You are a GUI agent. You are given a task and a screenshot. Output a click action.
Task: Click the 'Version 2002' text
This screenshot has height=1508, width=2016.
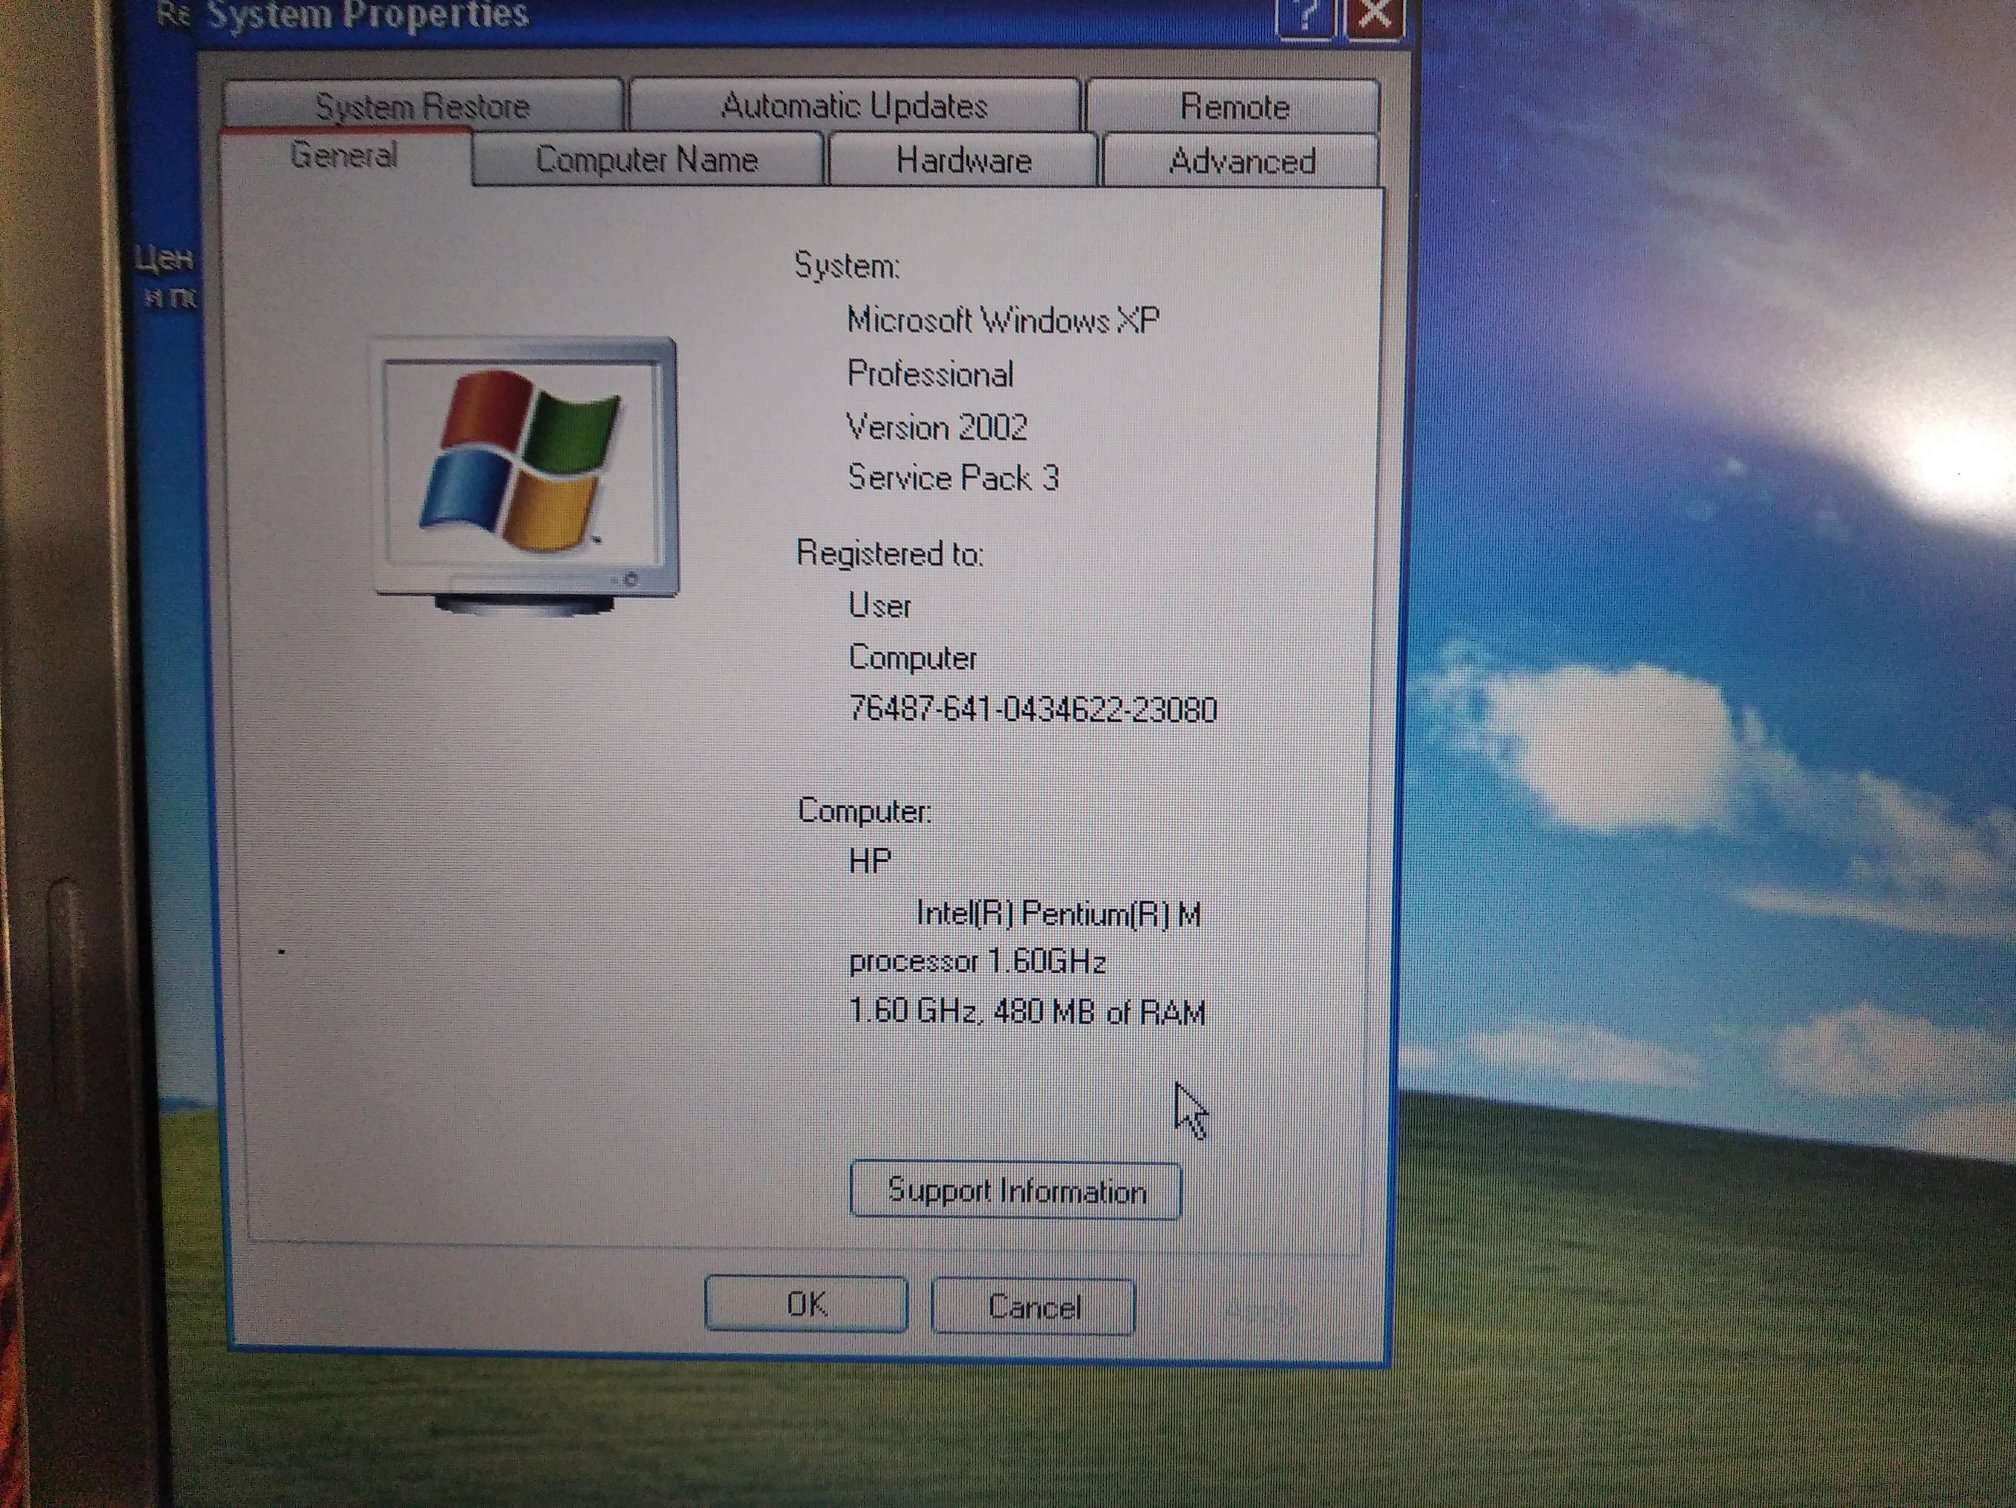(937, 427)
